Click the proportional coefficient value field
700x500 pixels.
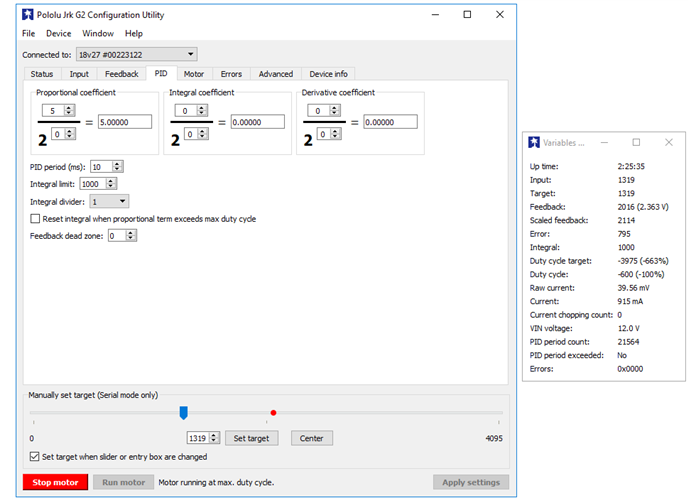(125, 122)
